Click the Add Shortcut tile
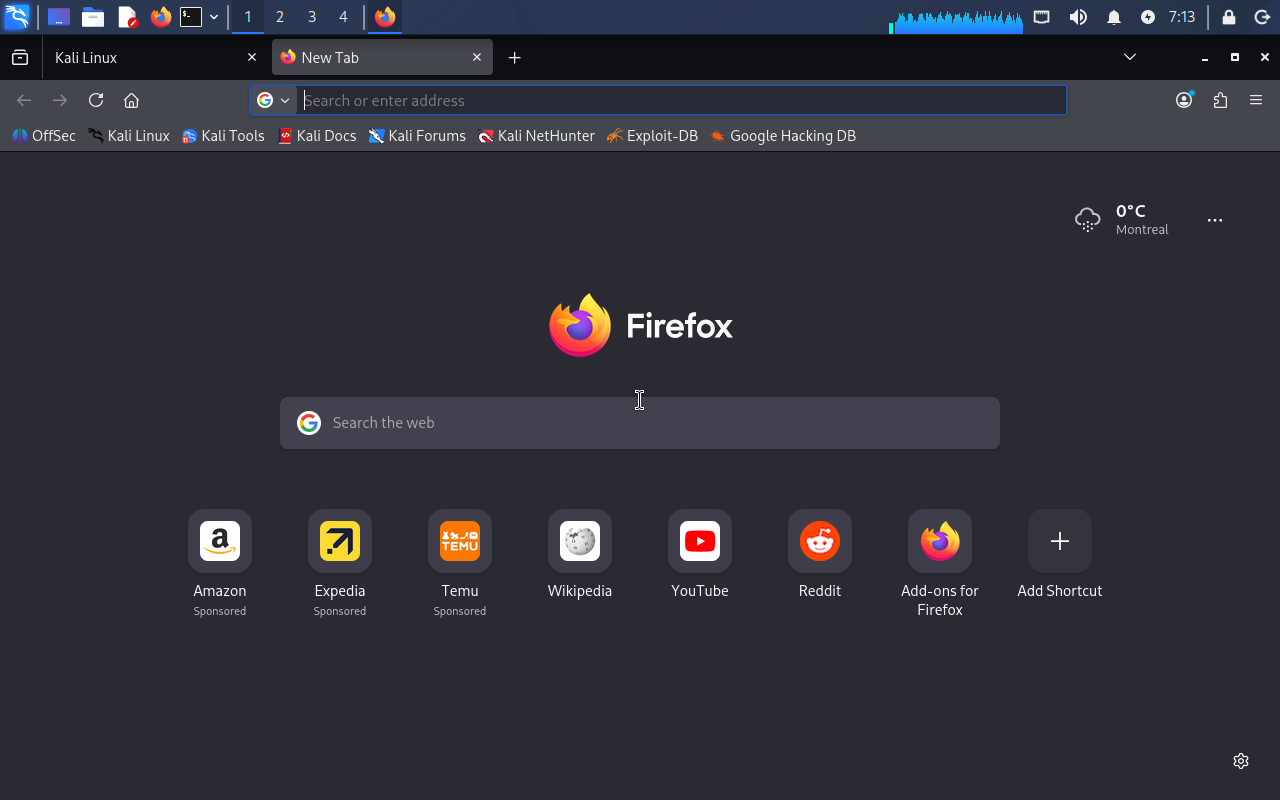 (x=1060, y=542)
